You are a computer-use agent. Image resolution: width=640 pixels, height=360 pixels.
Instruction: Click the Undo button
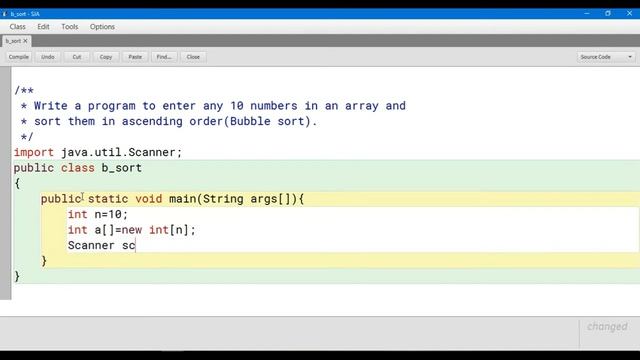(x=48, y=57)
